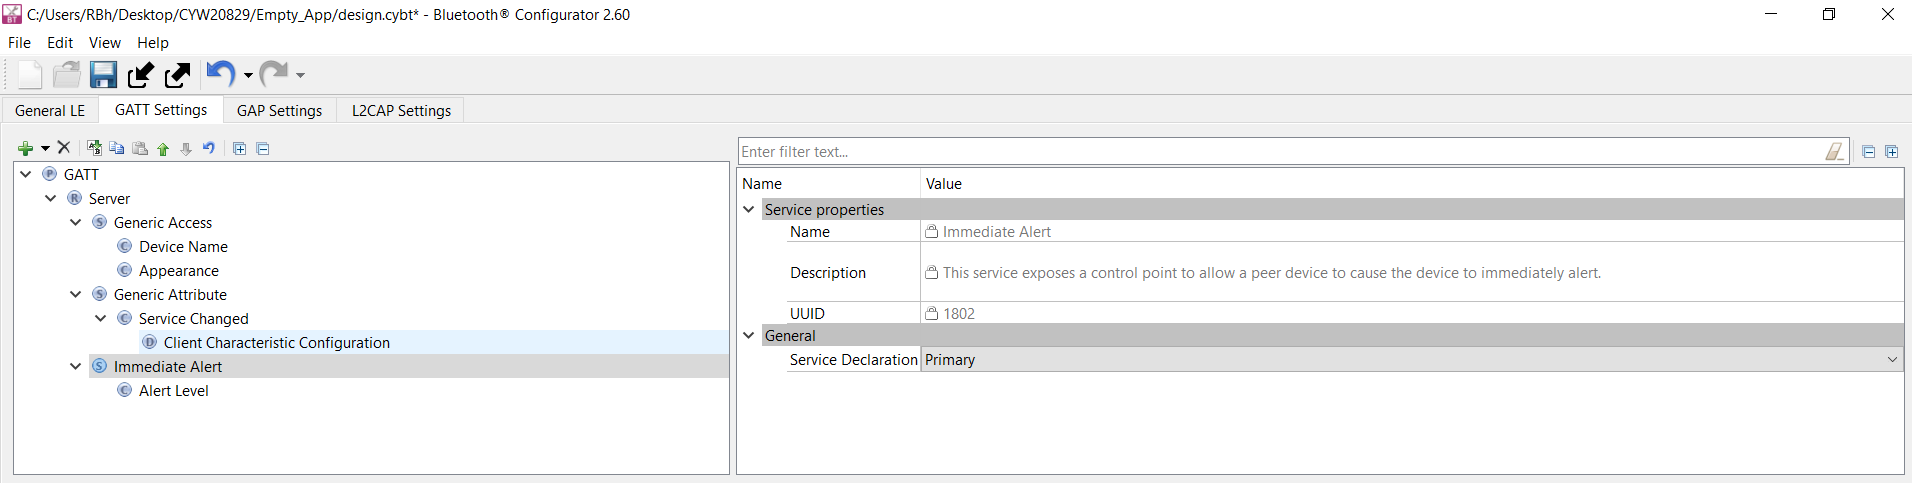Screen dimensions: 1912x483
Task: Click the Export configuration arrow icon
Action: point(177,75)
